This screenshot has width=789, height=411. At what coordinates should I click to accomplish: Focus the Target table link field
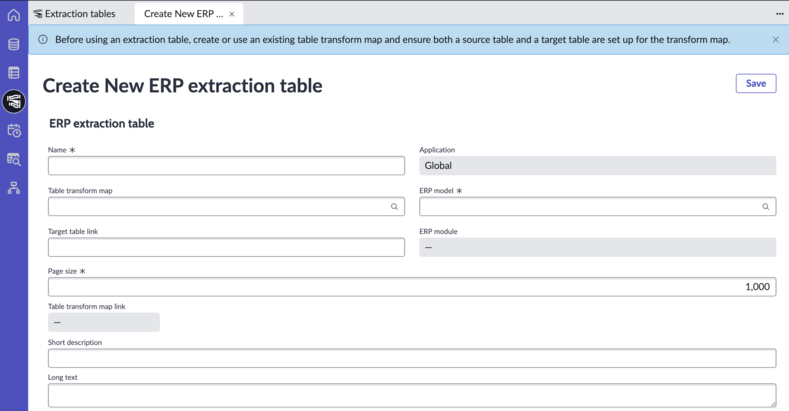tap(226, 247)
